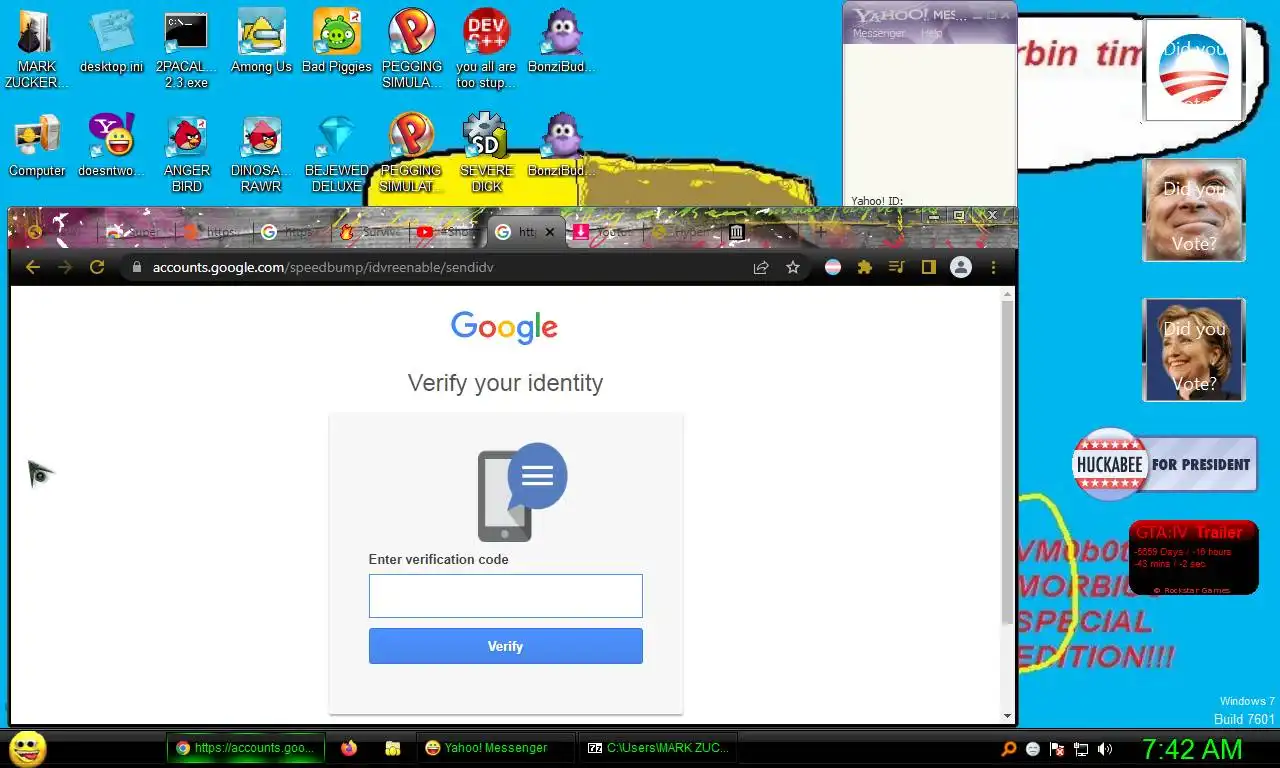The image size is (1280, 768).
Task: View site info via padlock icon
Action: [x=137, y=267]
